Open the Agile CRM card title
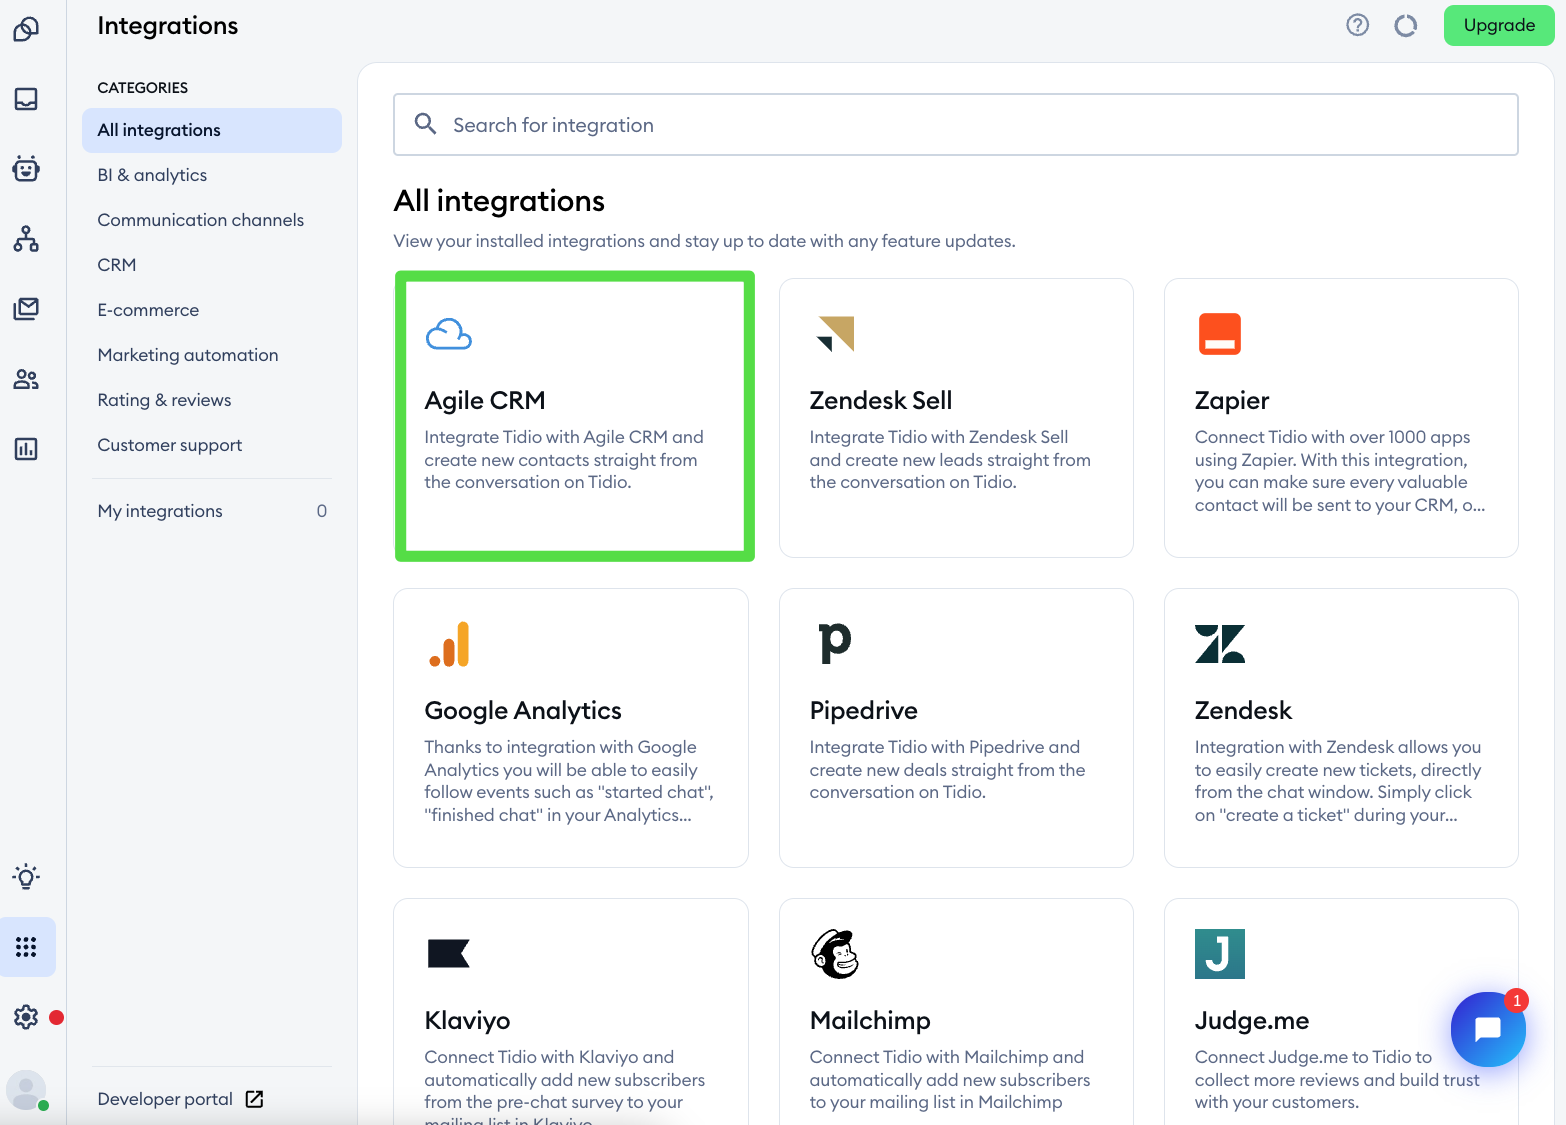1566x1125 pixels. pyautogui.click(x=485, y=400)
